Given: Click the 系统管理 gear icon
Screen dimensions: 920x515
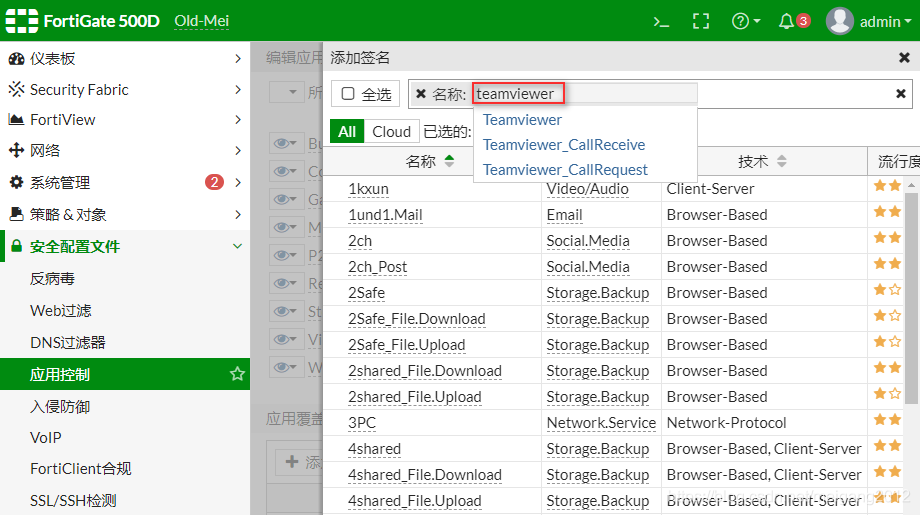Looking at the screenshot, I should tap(16, 182).
